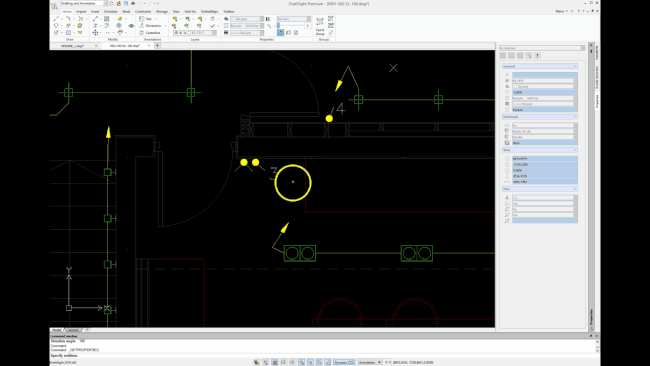Click the Pattern tool in Modify panel
Viewport: 650px width, 366px height.
107,19
